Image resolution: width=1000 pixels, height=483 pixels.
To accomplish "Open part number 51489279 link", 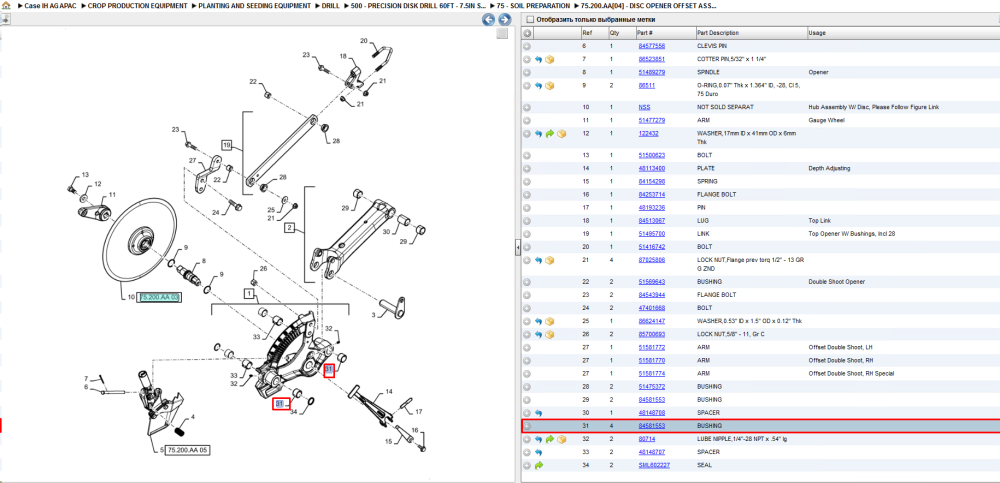I will [652, 73].
